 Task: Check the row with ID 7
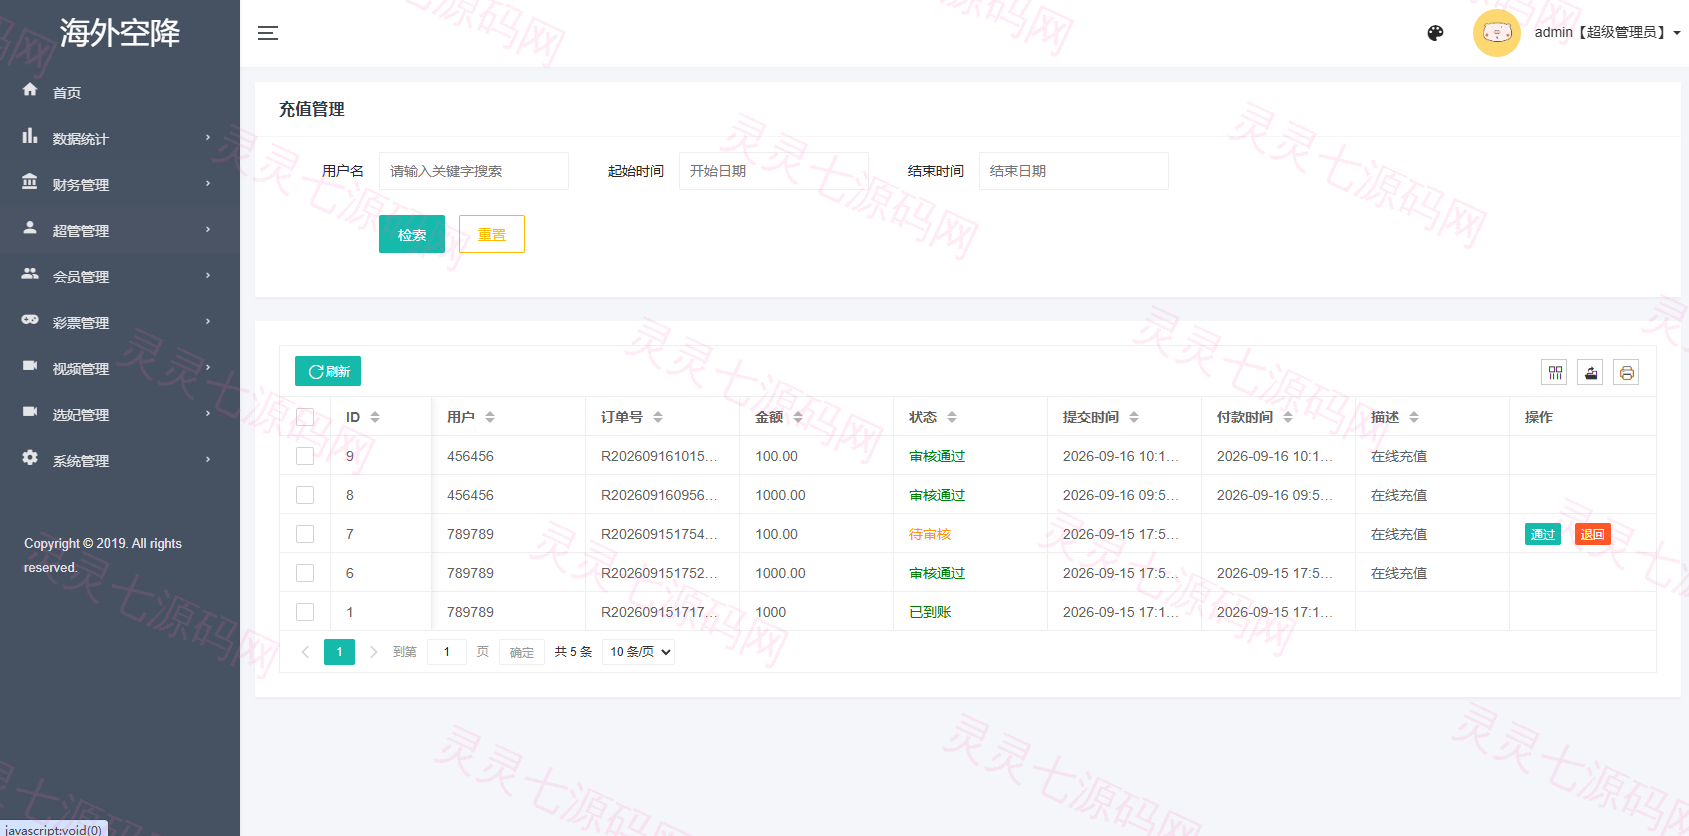(305, 534)
